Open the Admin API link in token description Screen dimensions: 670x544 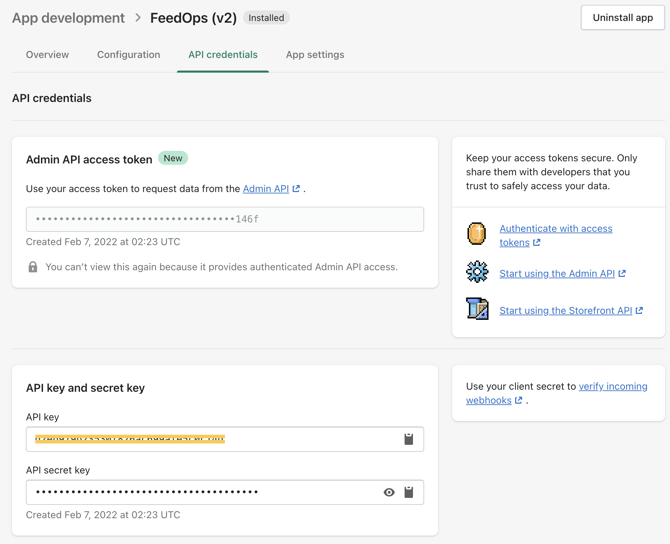point(266,188)
